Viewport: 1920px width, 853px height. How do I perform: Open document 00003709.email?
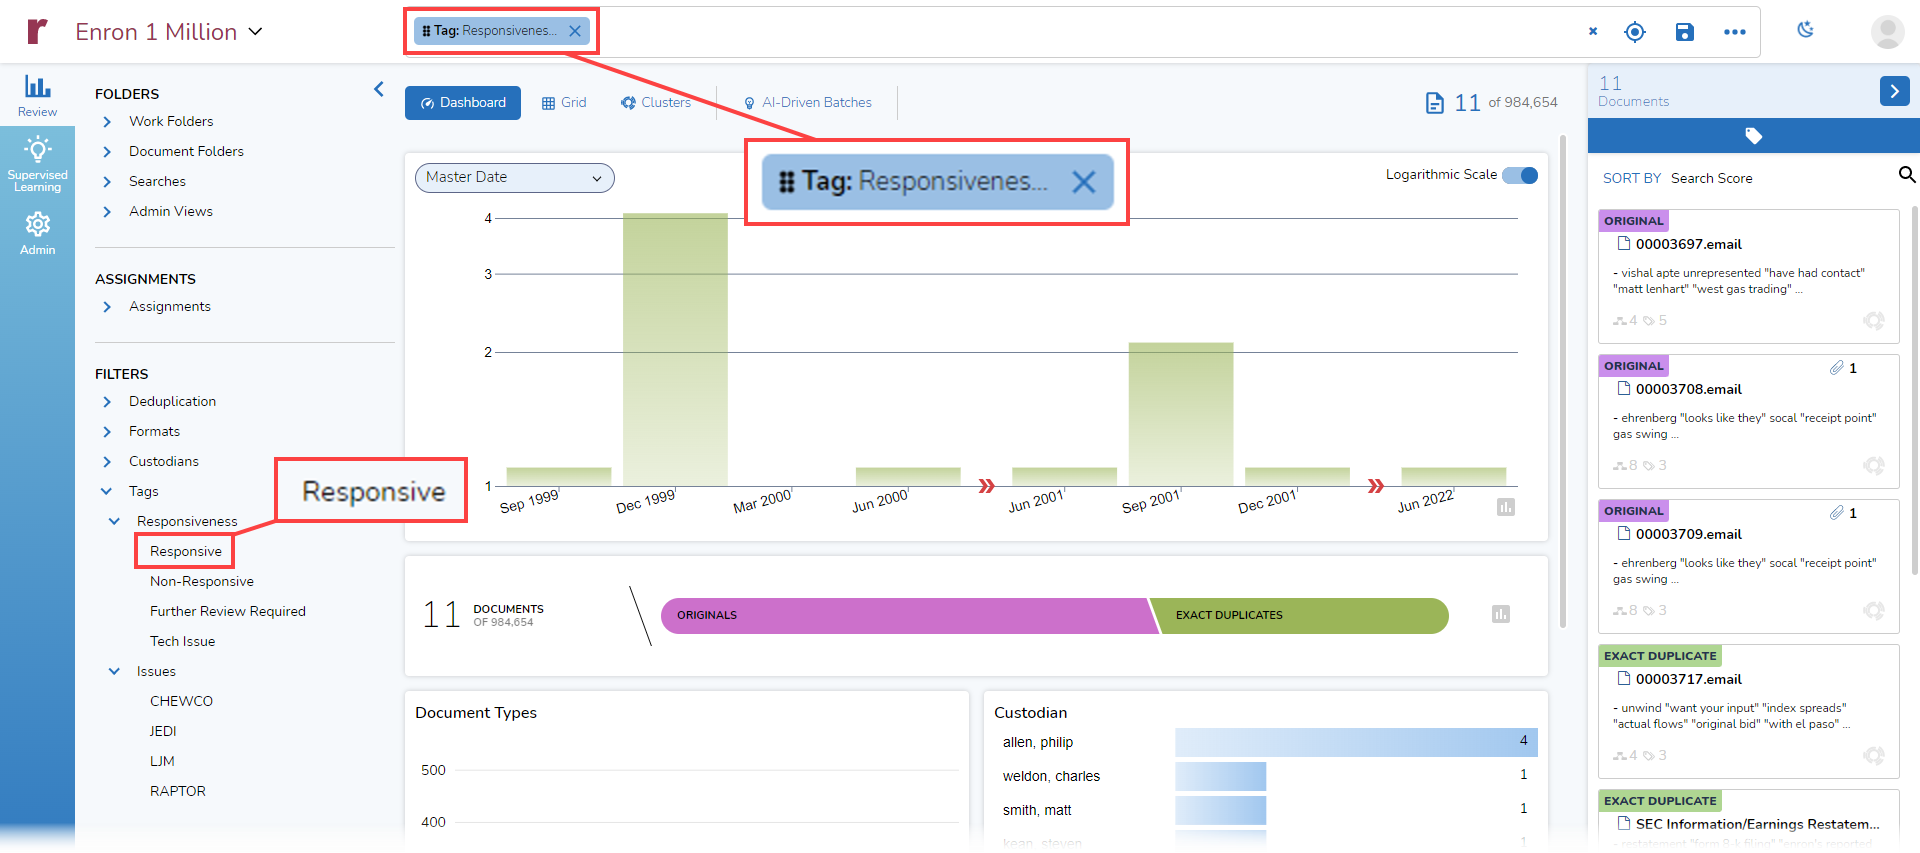click(1689, 534)
